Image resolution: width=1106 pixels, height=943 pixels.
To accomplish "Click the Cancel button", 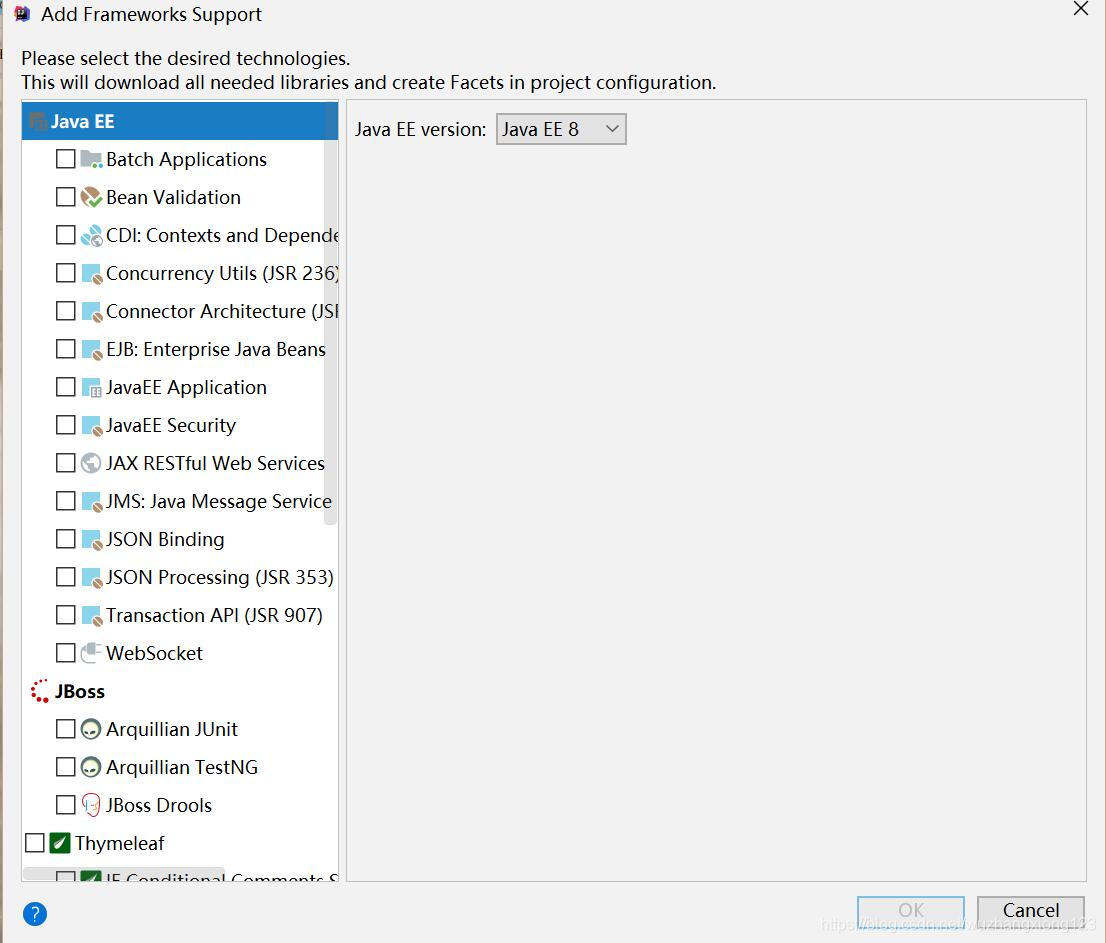I will click(x=1031, y=911).
